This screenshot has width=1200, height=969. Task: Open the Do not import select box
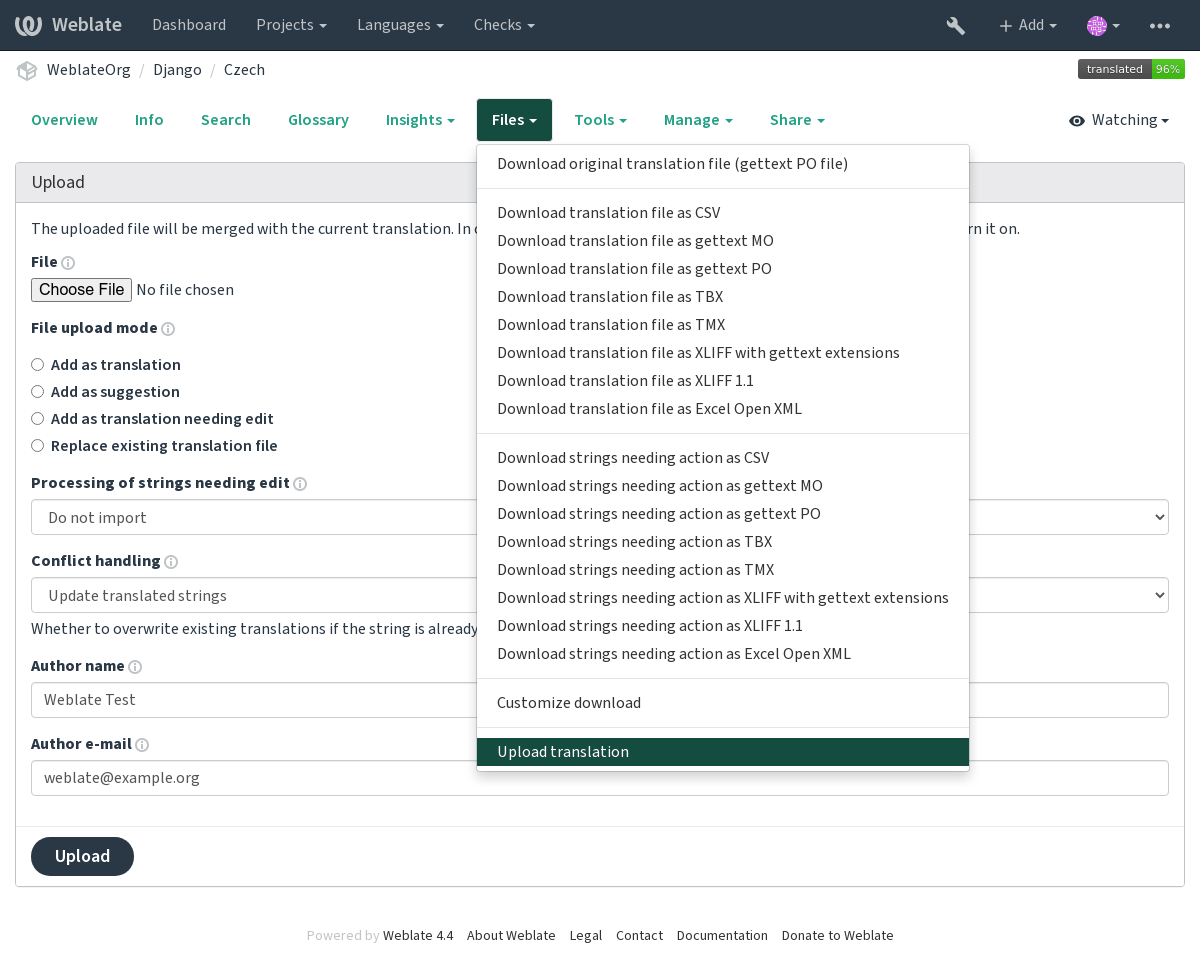pyautogui.click(x=600, y=517)
